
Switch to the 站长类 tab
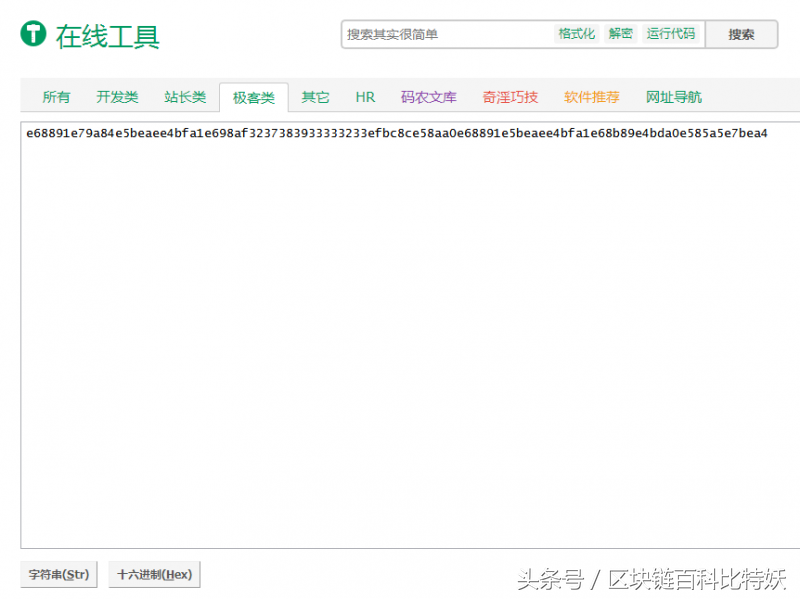pyautogui.click(x=185, y=97)
